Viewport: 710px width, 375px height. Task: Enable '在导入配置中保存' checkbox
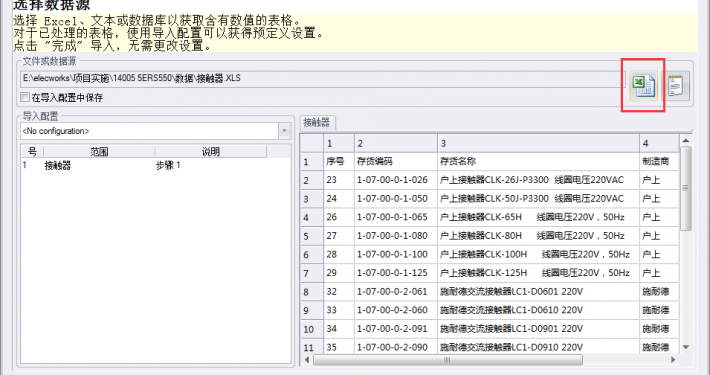(x=25, y=97)
